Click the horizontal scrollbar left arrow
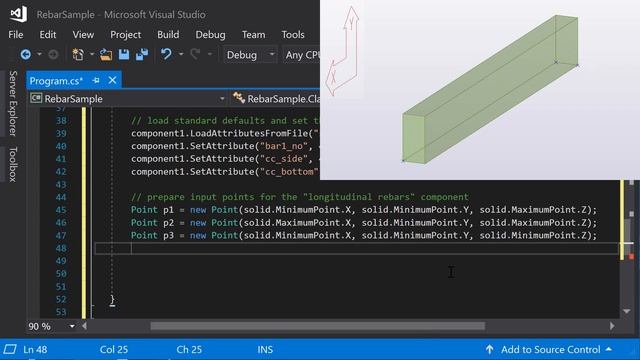640x360 pixels. 84,326
